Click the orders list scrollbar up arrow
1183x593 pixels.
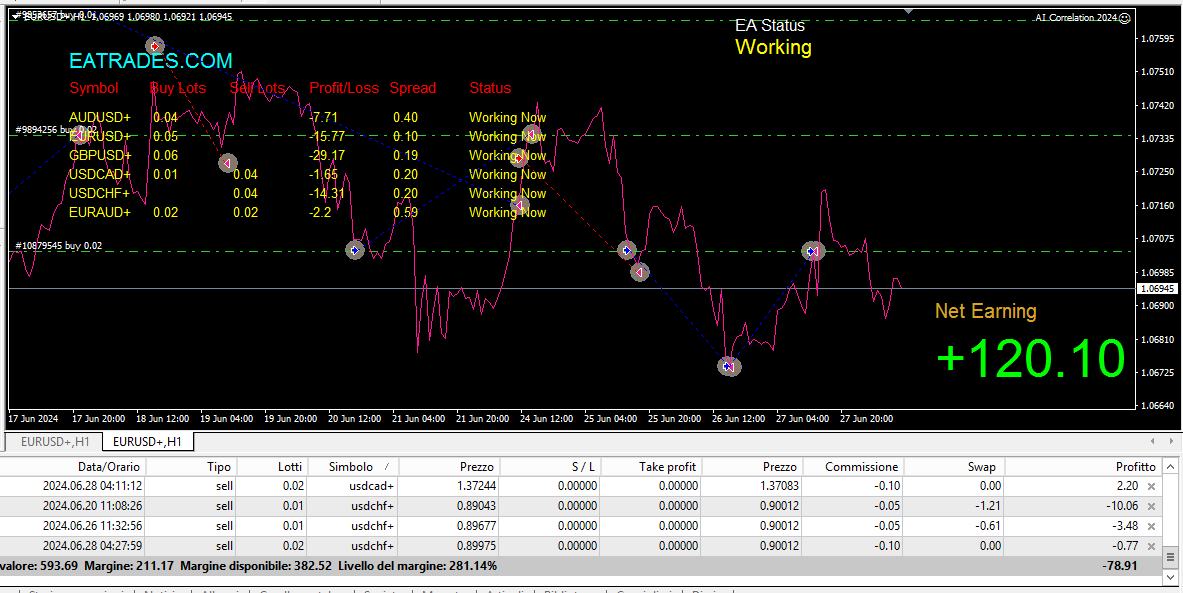[x=1171, y=465]
